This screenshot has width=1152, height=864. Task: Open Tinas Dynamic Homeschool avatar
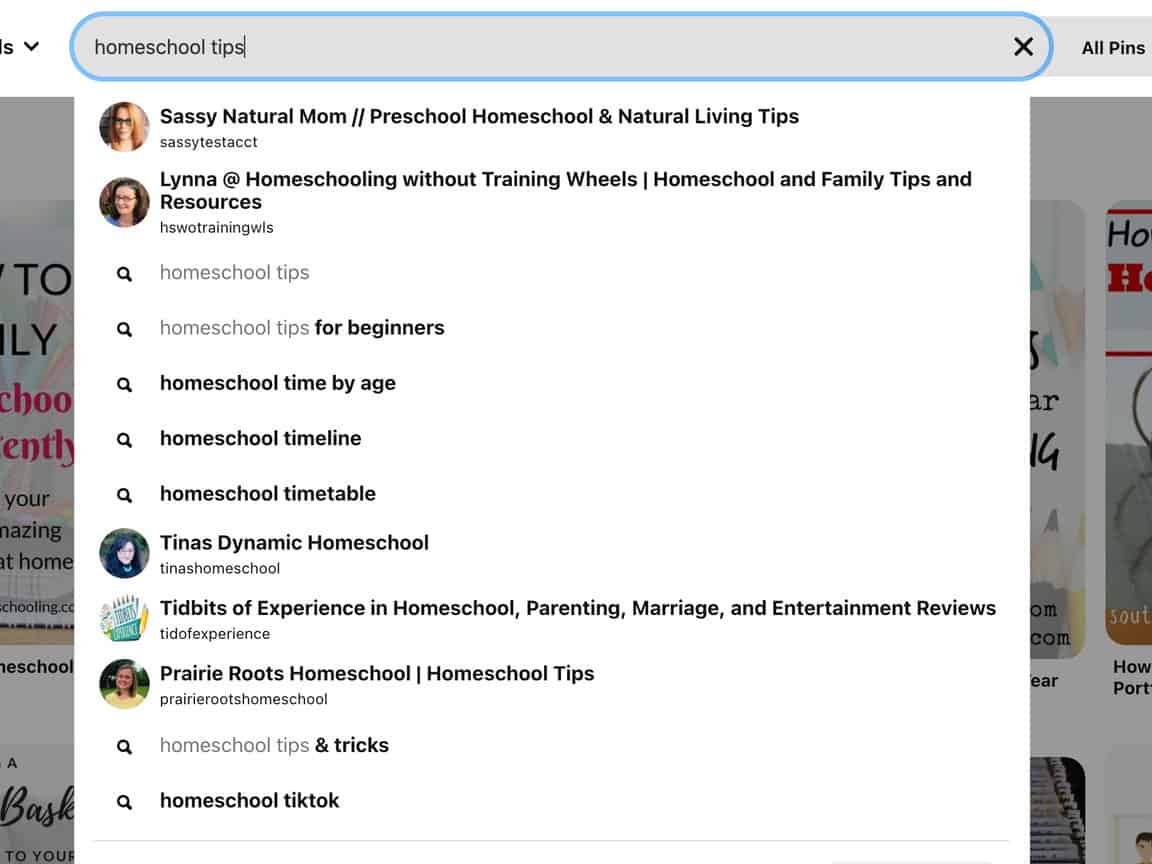tap(124, 553)
